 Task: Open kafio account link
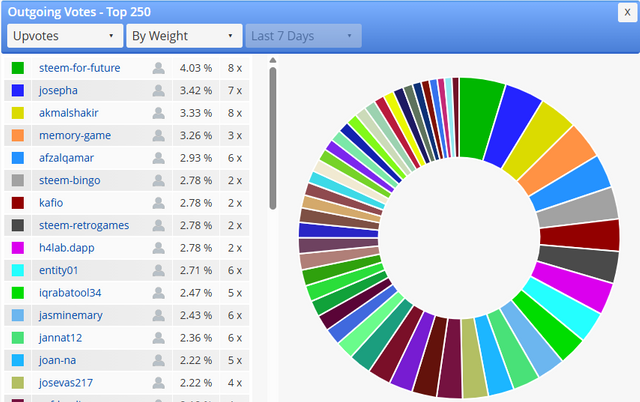(x=51, y=202)
